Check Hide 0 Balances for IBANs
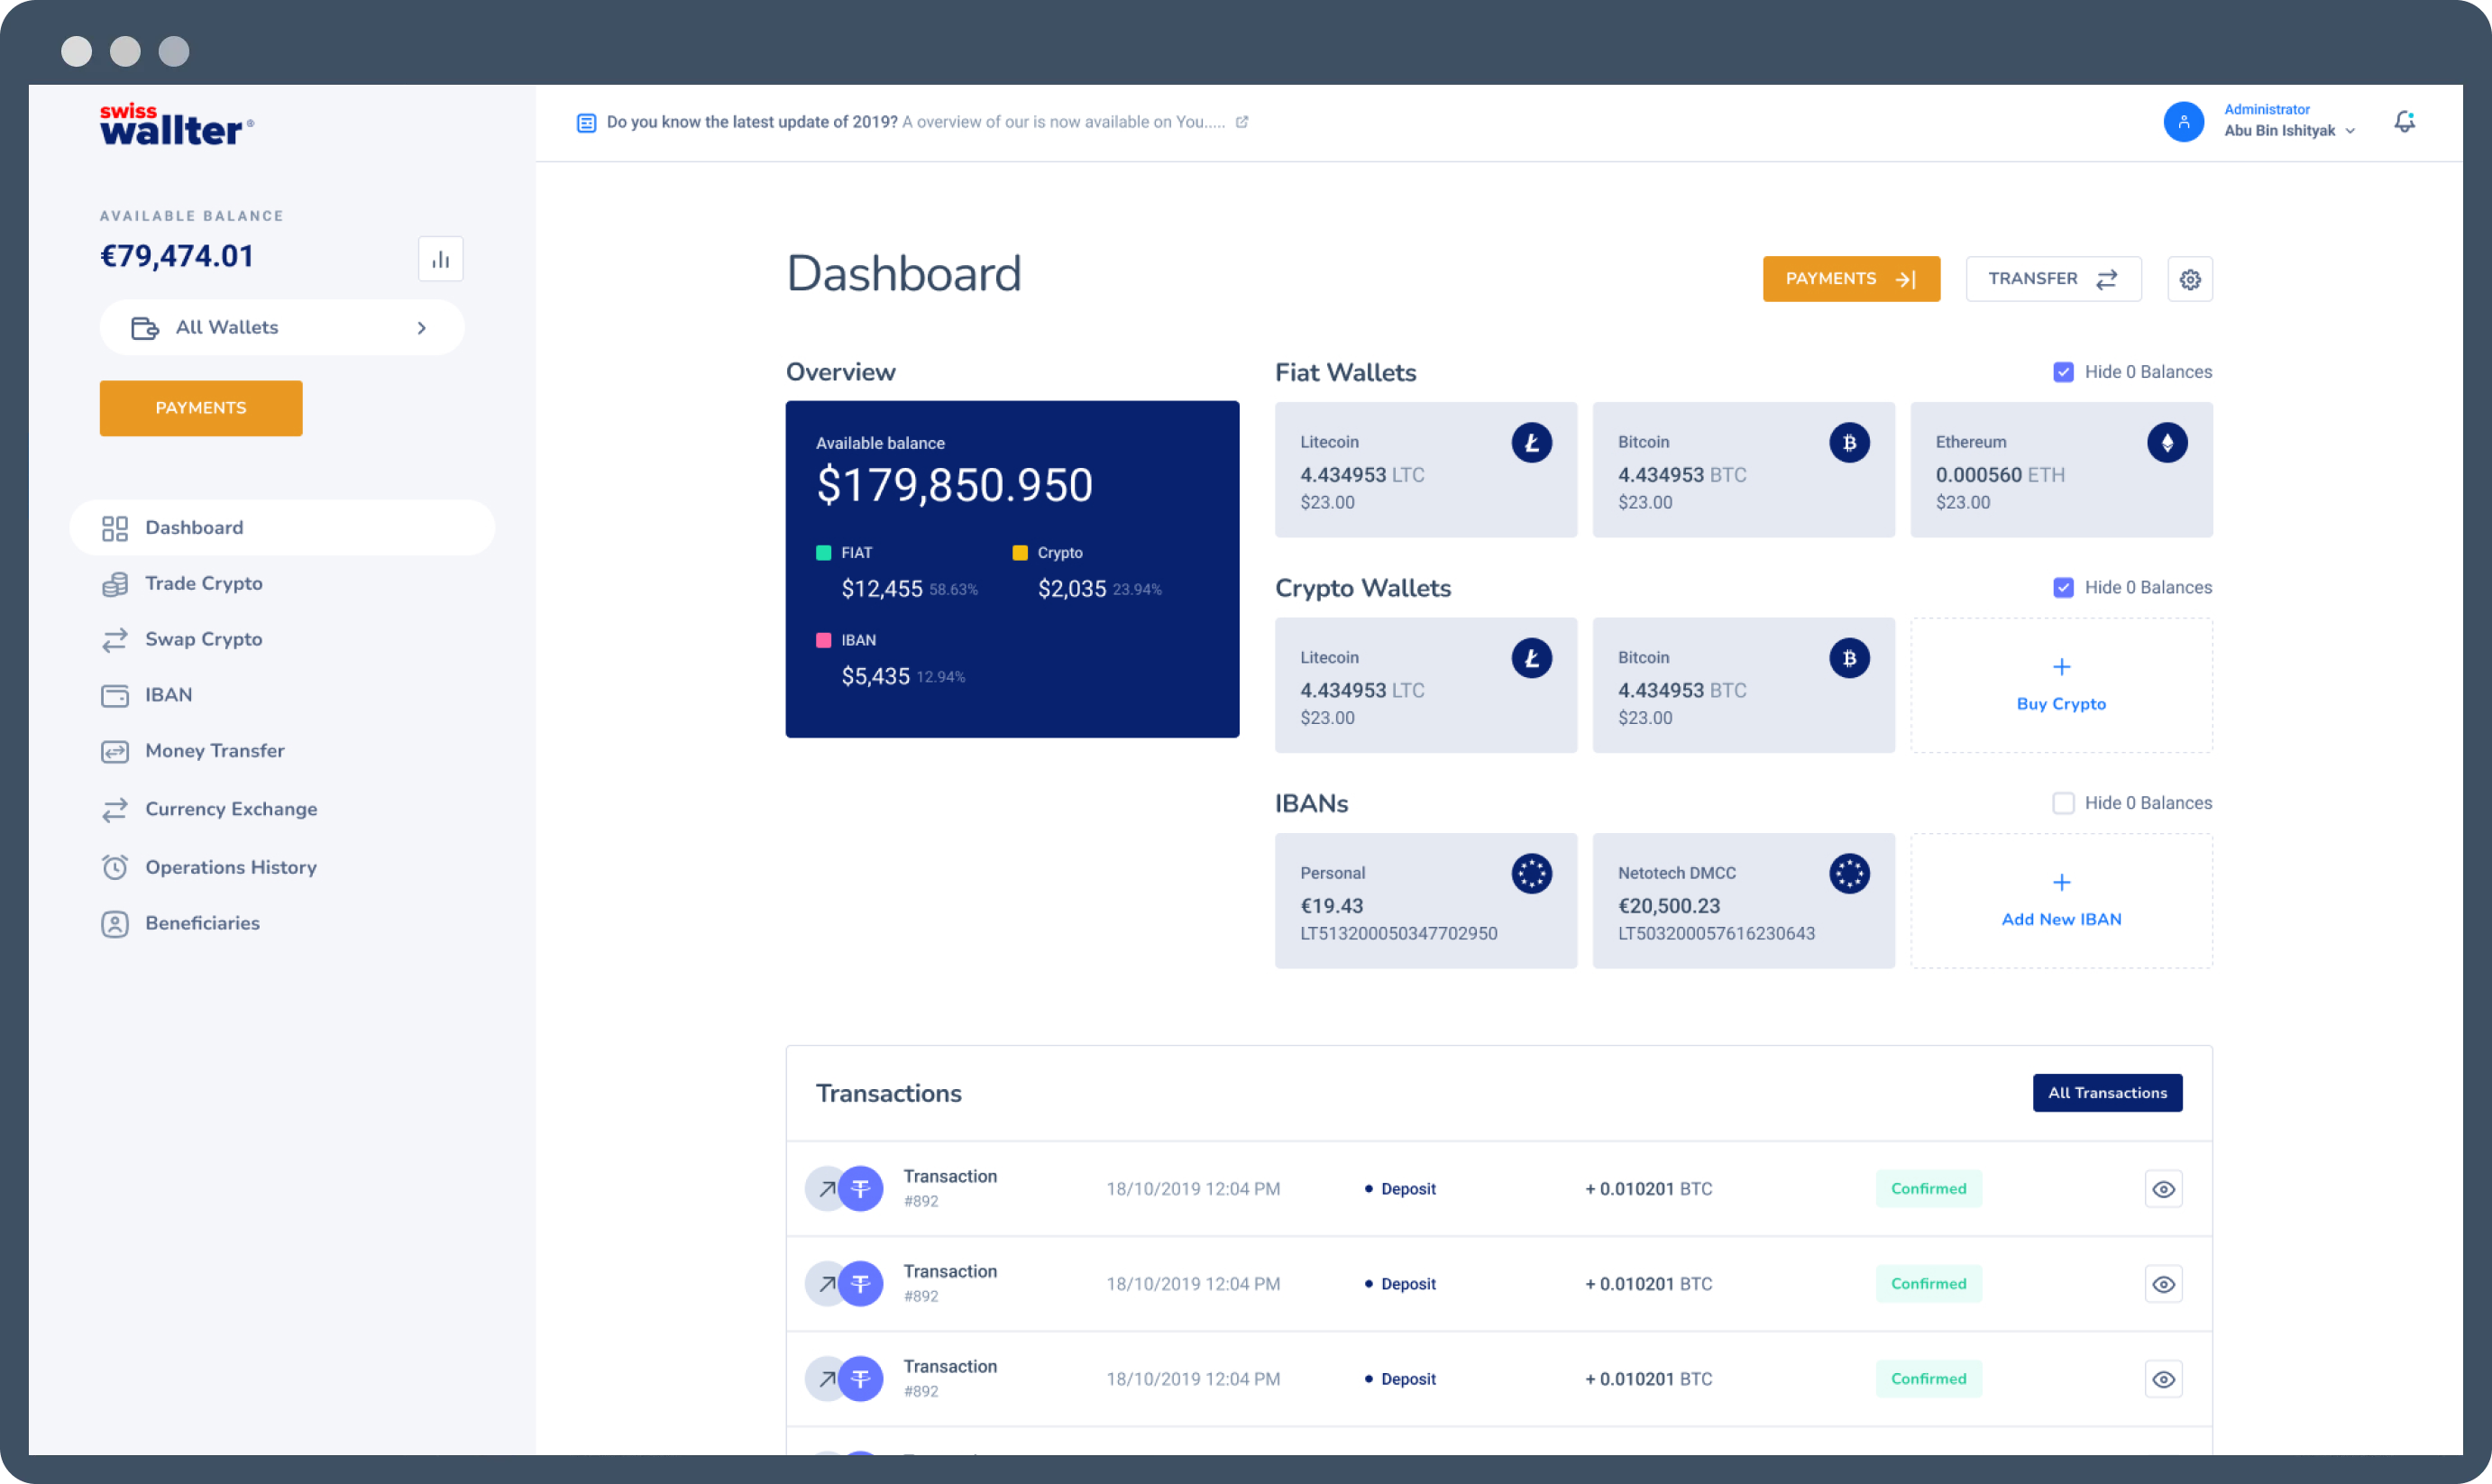The height and width of the screenshot is (1484, 2492). click(x=2062, y=803)
